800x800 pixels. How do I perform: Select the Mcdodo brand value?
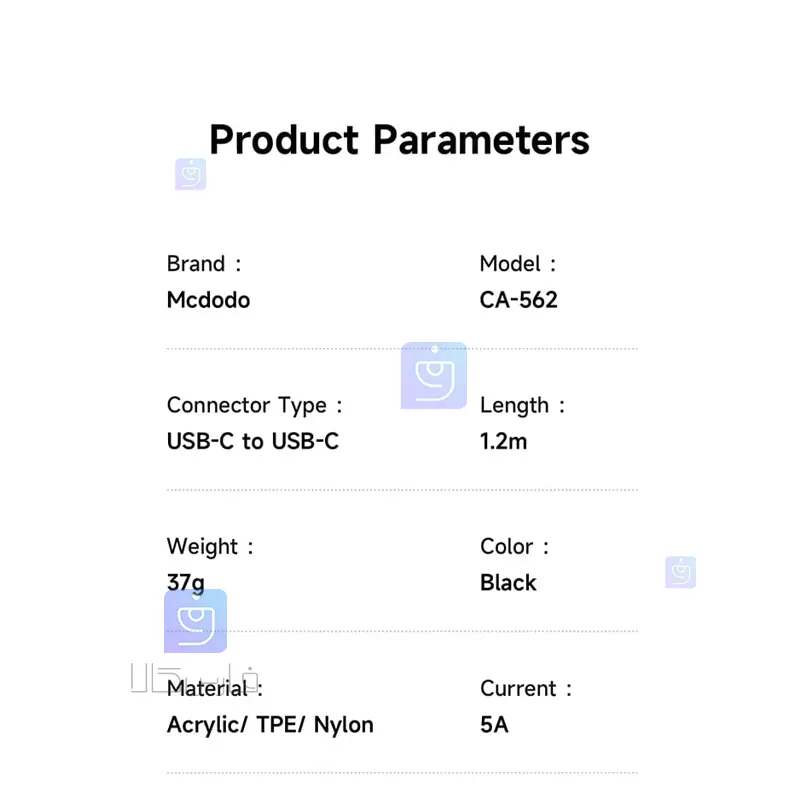[208, 300]
